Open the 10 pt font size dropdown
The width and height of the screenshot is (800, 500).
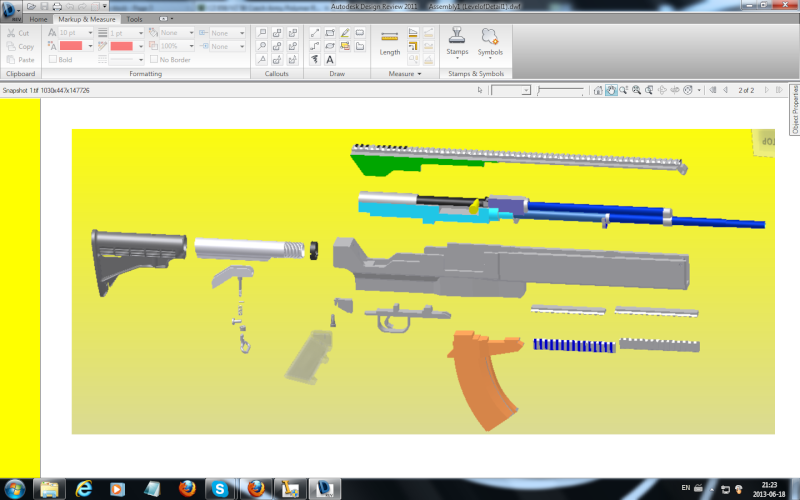[90, 33]
